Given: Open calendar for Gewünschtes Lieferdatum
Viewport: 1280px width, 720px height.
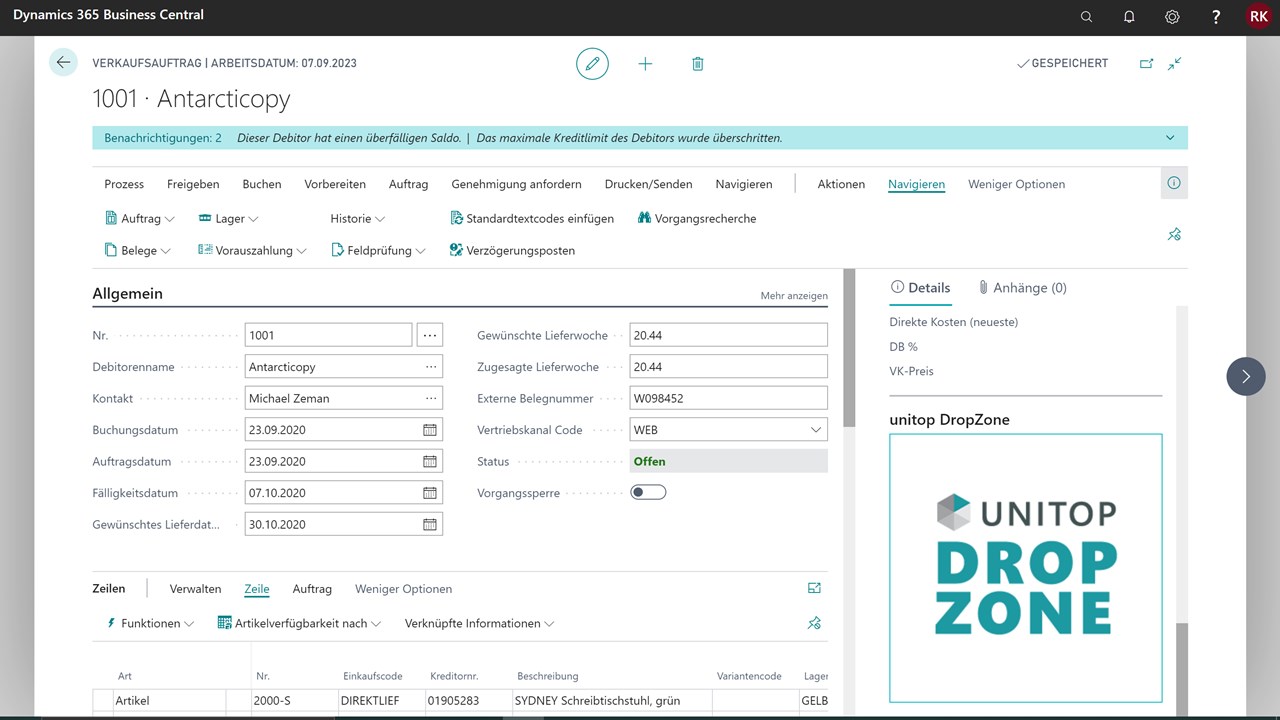Looking at the screenshot, I should pyautogui.click(x=430, y=524).
